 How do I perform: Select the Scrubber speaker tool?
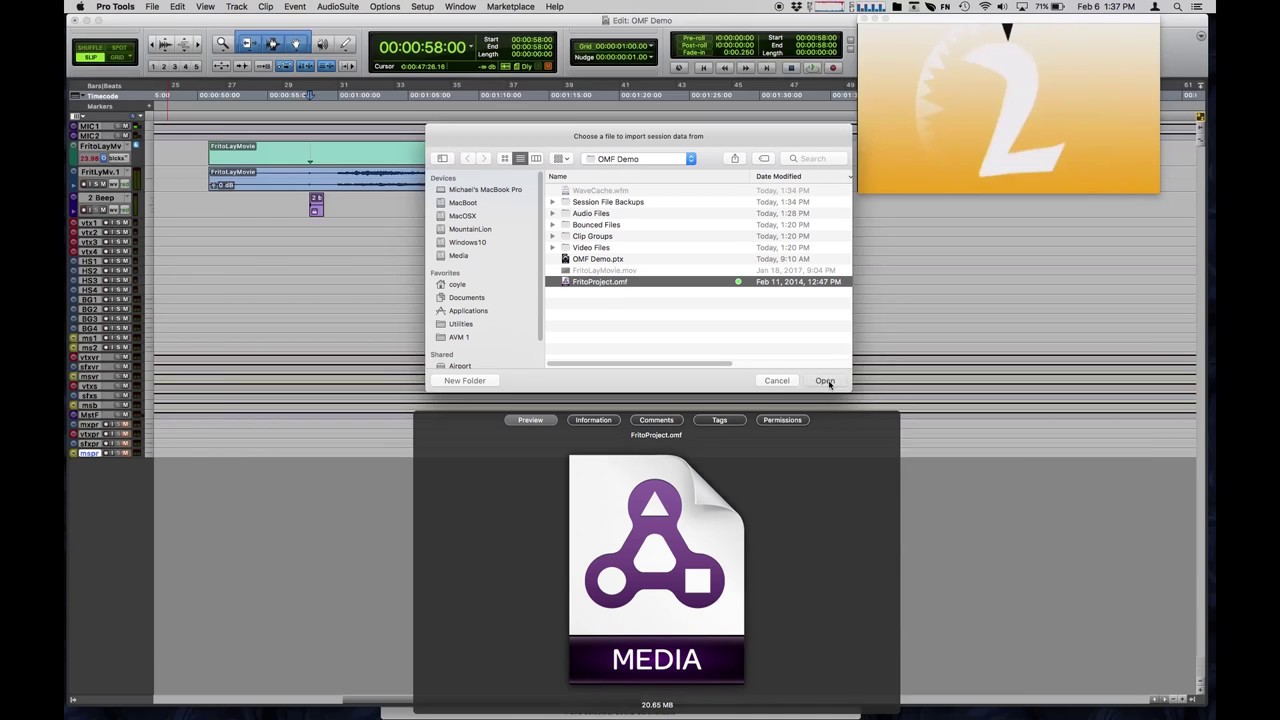point(322,44)
